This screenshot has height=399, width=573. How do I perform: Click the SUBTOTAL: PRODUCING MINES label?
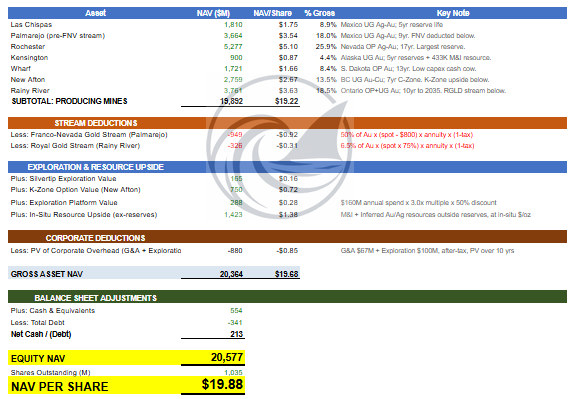point(69,101)
